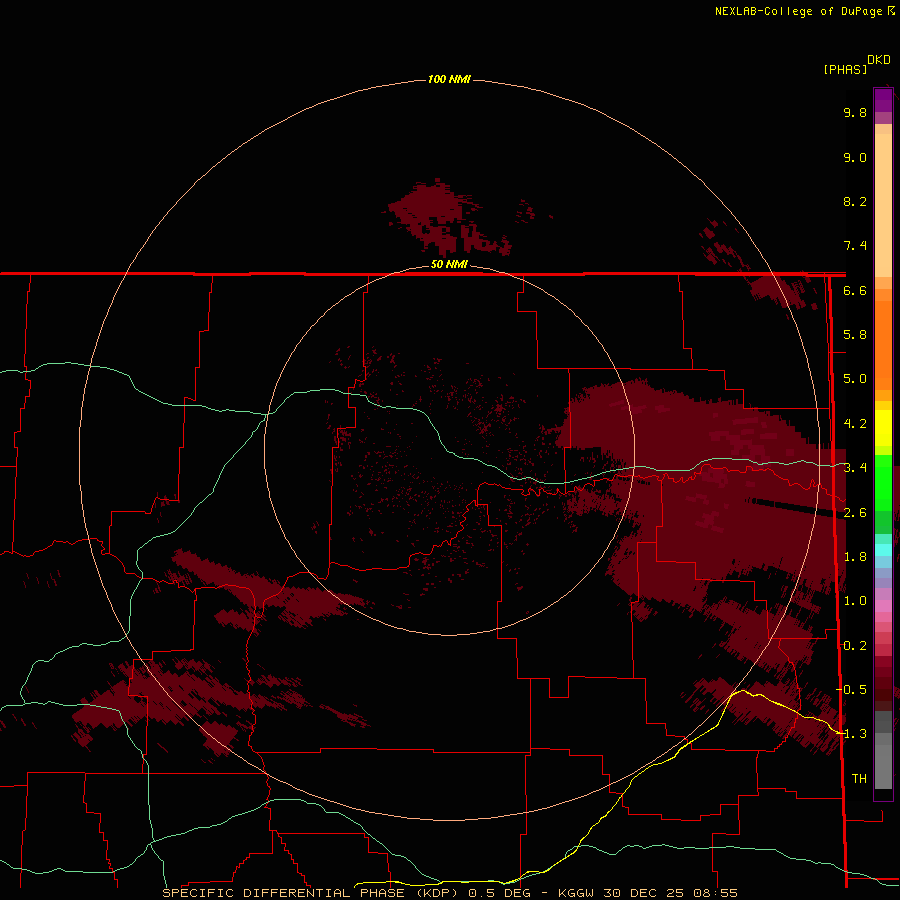The width and height of the screenshot is (900, 900).
Task: Pick the cyan band on the color bar
Action: pos(883,549)
